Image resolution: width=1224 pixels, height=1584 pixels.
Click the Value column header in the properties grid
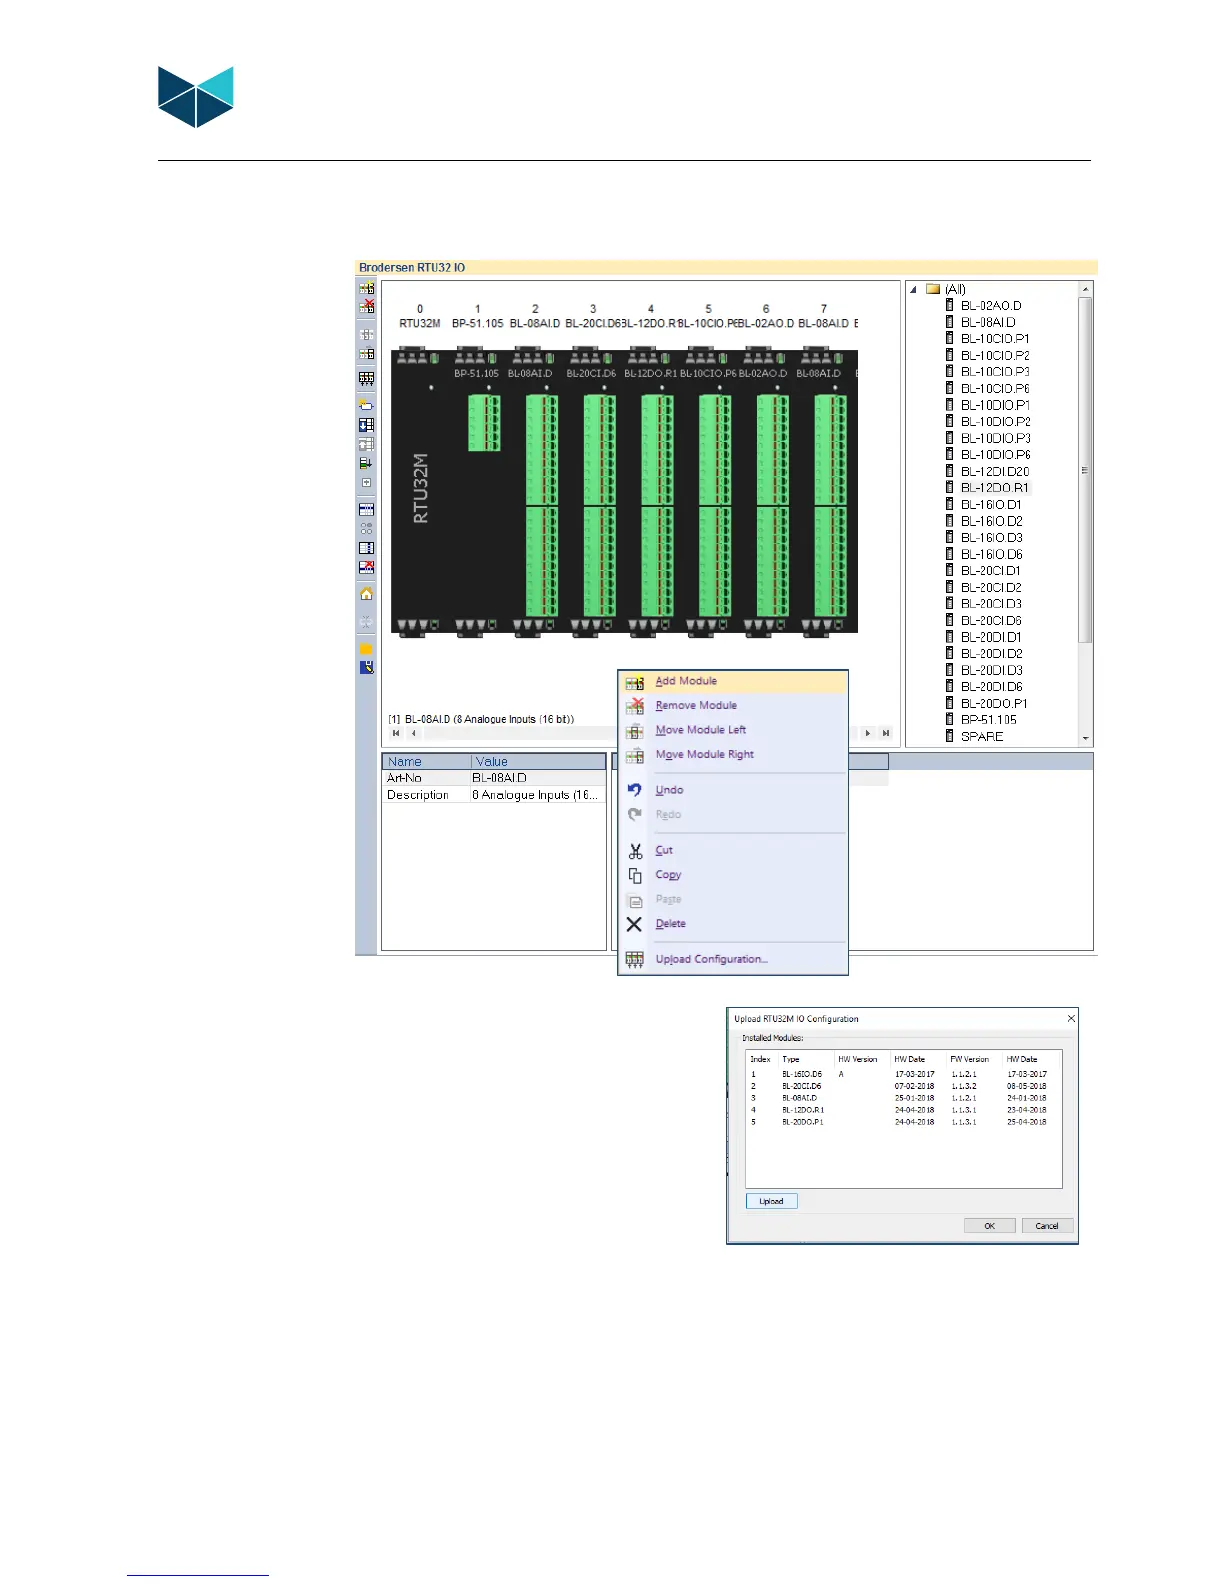click(x=539, y=762)
